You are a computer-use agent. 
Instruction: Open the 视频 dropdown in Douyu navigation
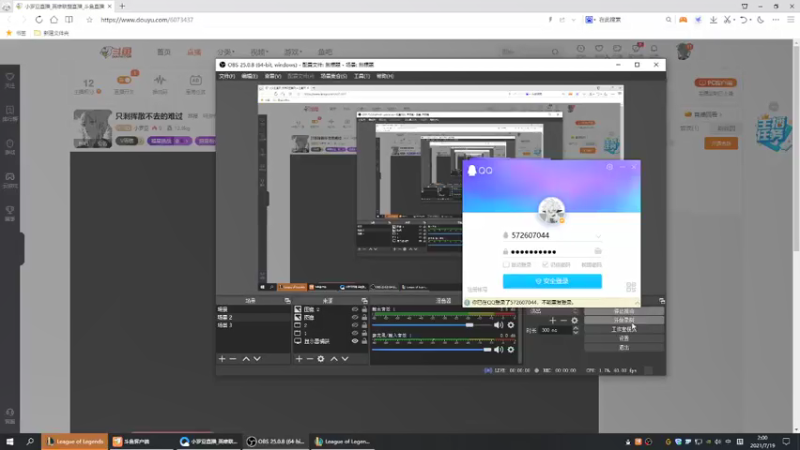tap(259, 52)
